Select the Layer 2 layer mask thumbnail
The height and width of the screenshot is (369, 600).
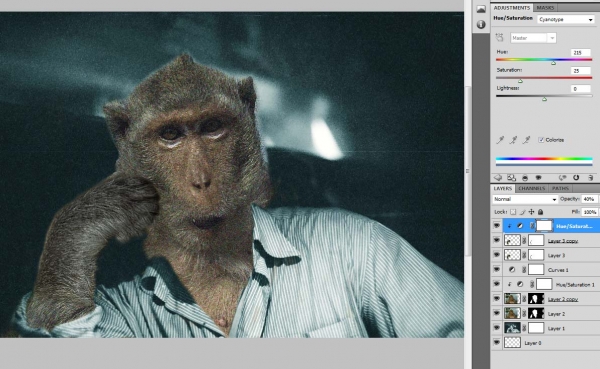coord(536,313)
